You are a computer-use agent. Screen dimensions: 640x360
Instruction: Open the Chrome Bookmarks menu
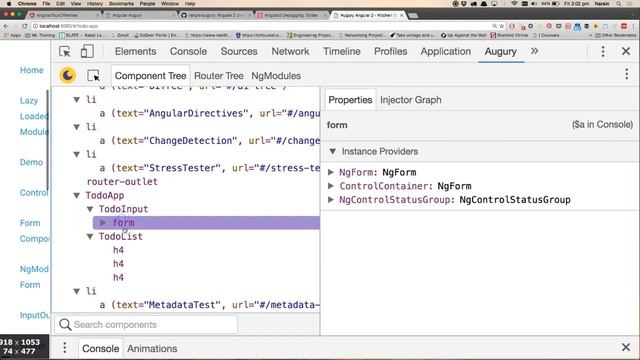122,4
